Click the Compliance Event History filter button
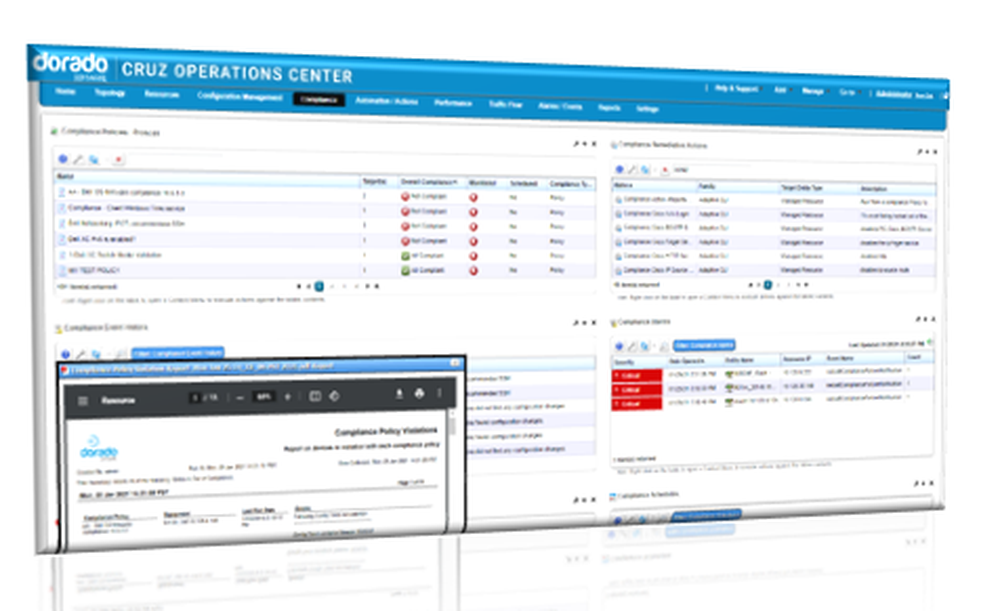Screen dimensions: 1000x611 178,353
